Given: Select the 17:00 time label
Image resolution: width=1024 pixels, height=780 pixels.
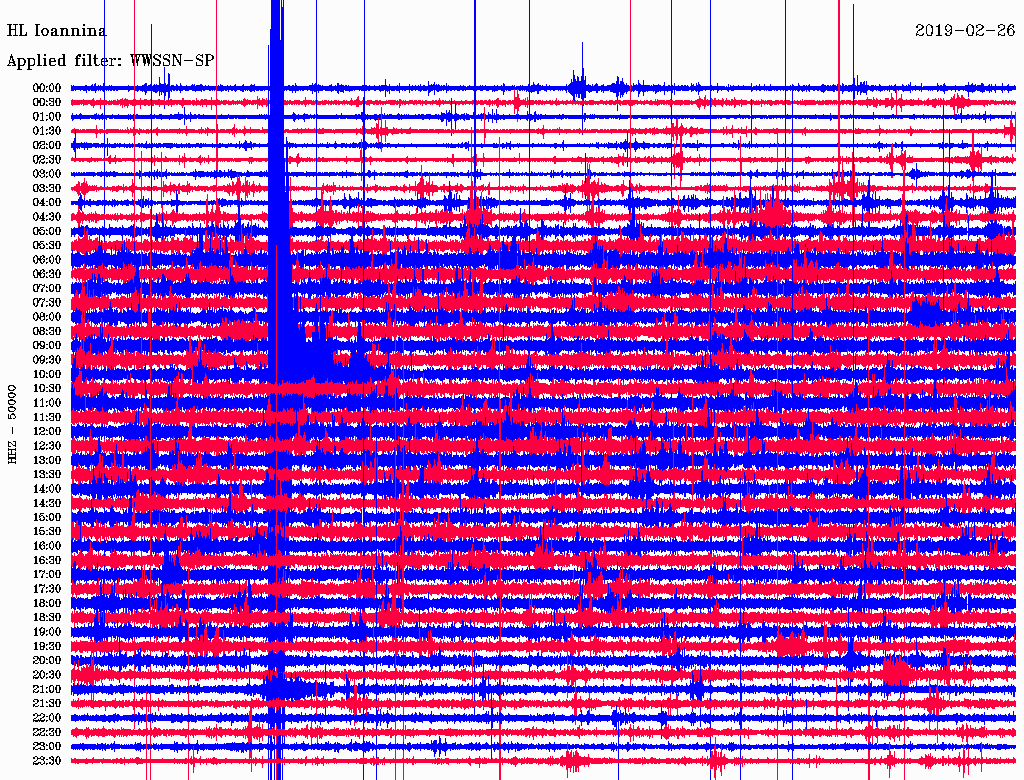Looking at the screenshot, I should [x=47, y=574].
